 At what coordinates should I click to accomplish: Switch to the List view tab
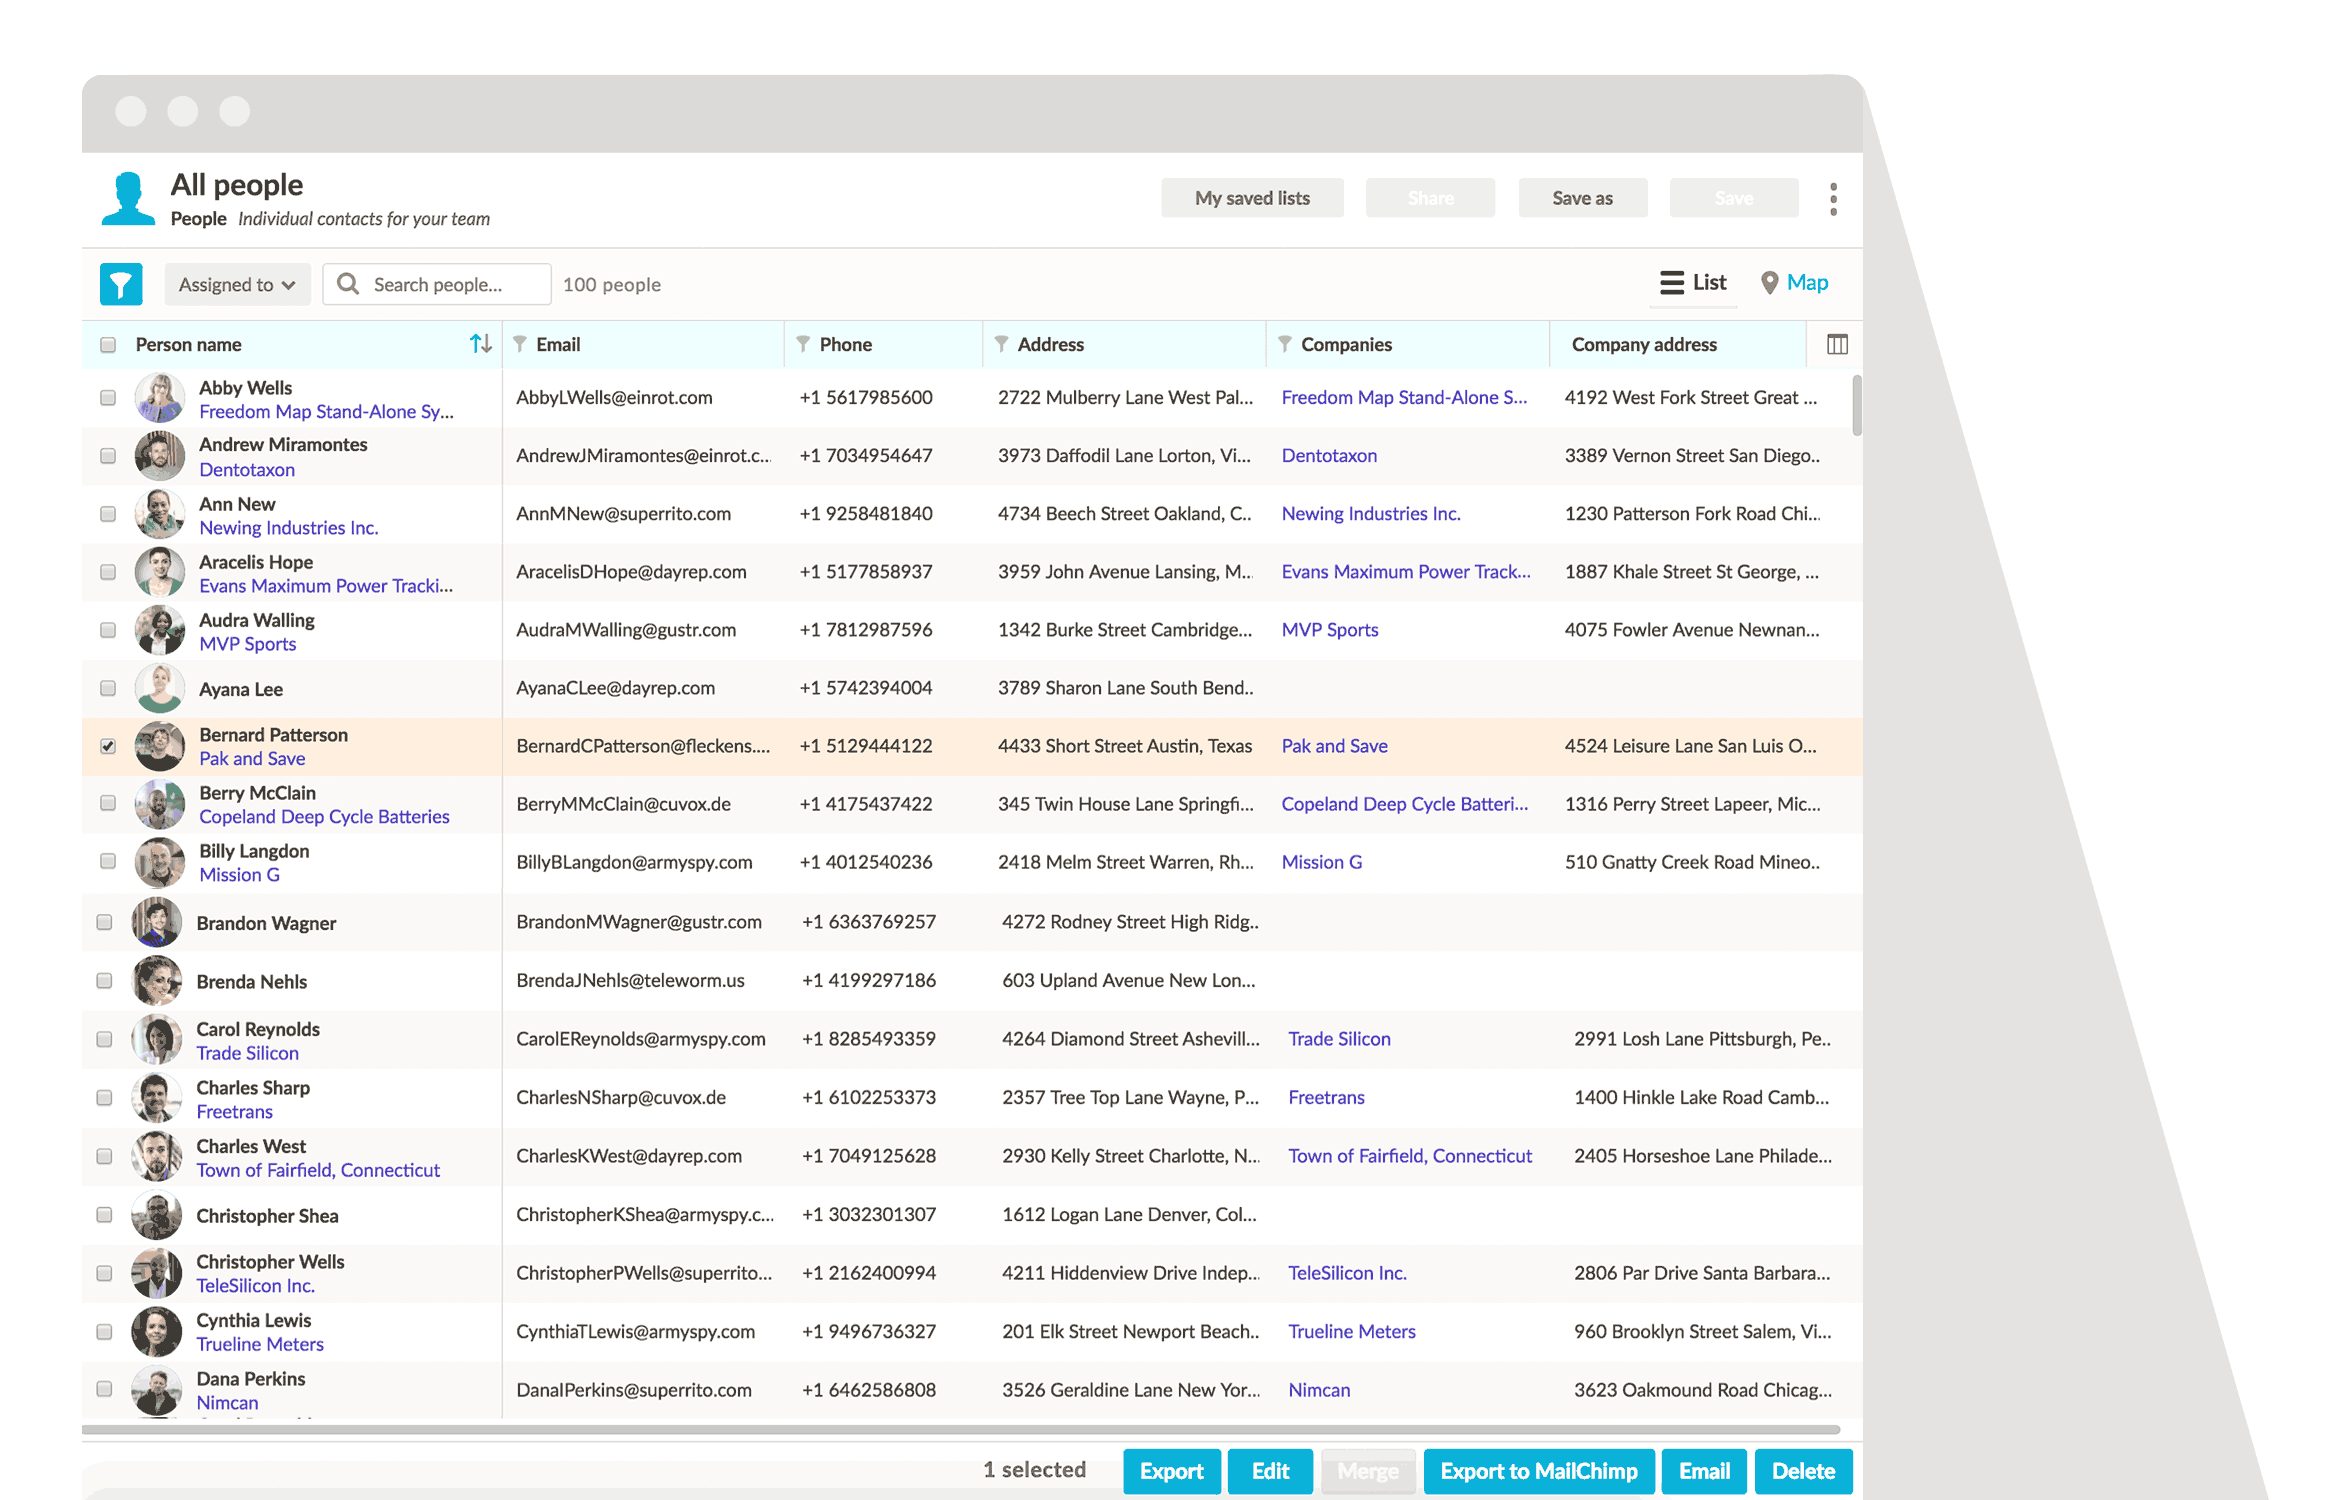pos(1694,283)
